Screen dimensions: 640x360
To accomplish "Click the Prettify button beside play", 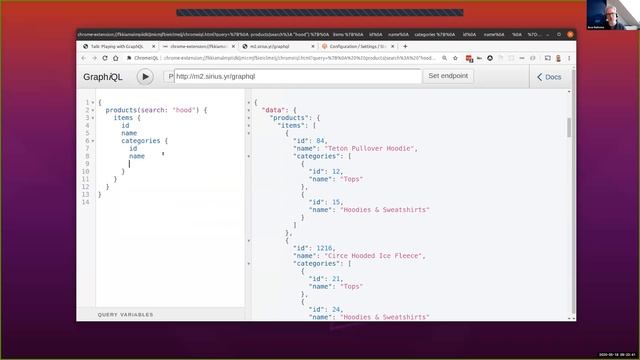I will click(169, 76).
